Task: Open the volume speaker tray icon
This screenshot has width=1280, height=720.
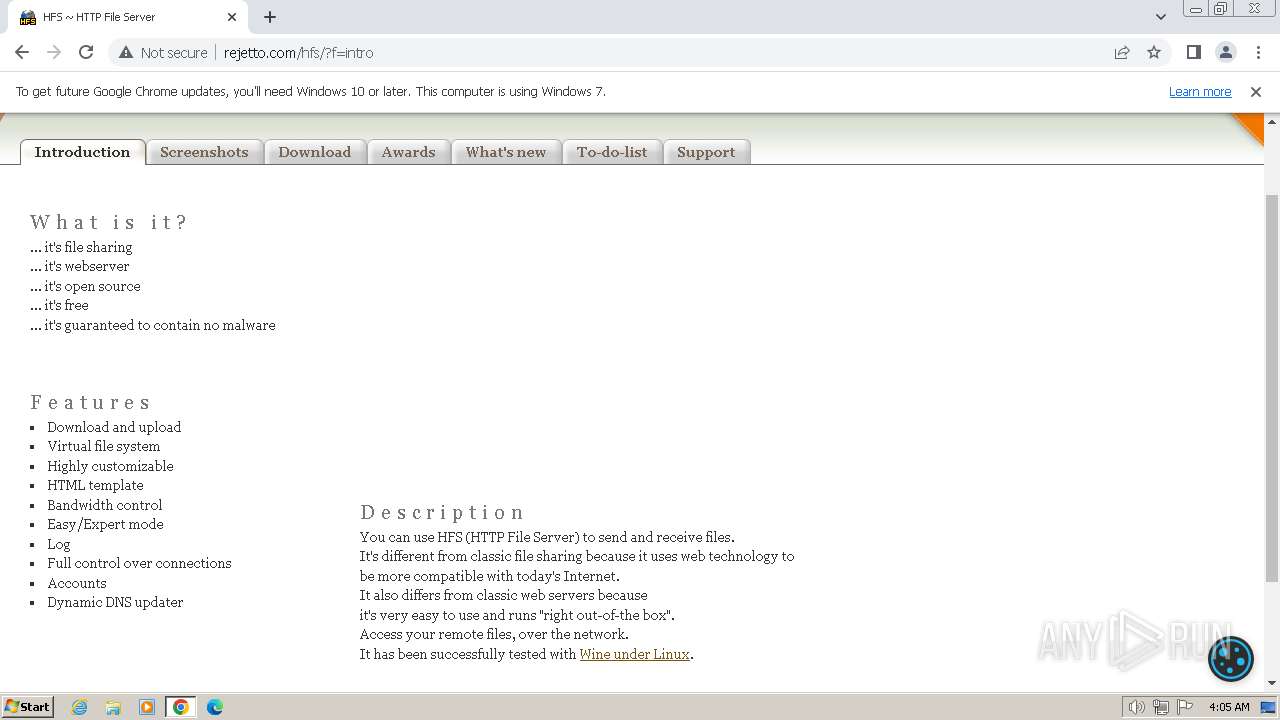Action: coord(1136,707)
